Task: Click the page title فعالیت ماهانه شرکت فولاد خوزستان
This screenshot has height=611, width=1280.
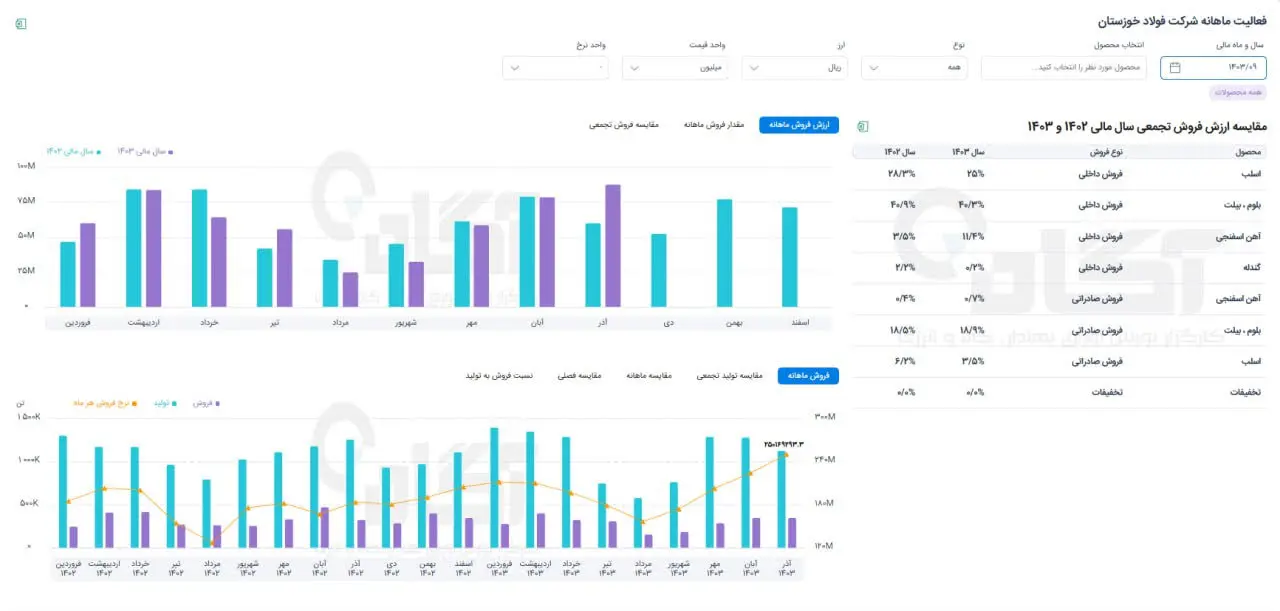Action: coord(1181,22)
